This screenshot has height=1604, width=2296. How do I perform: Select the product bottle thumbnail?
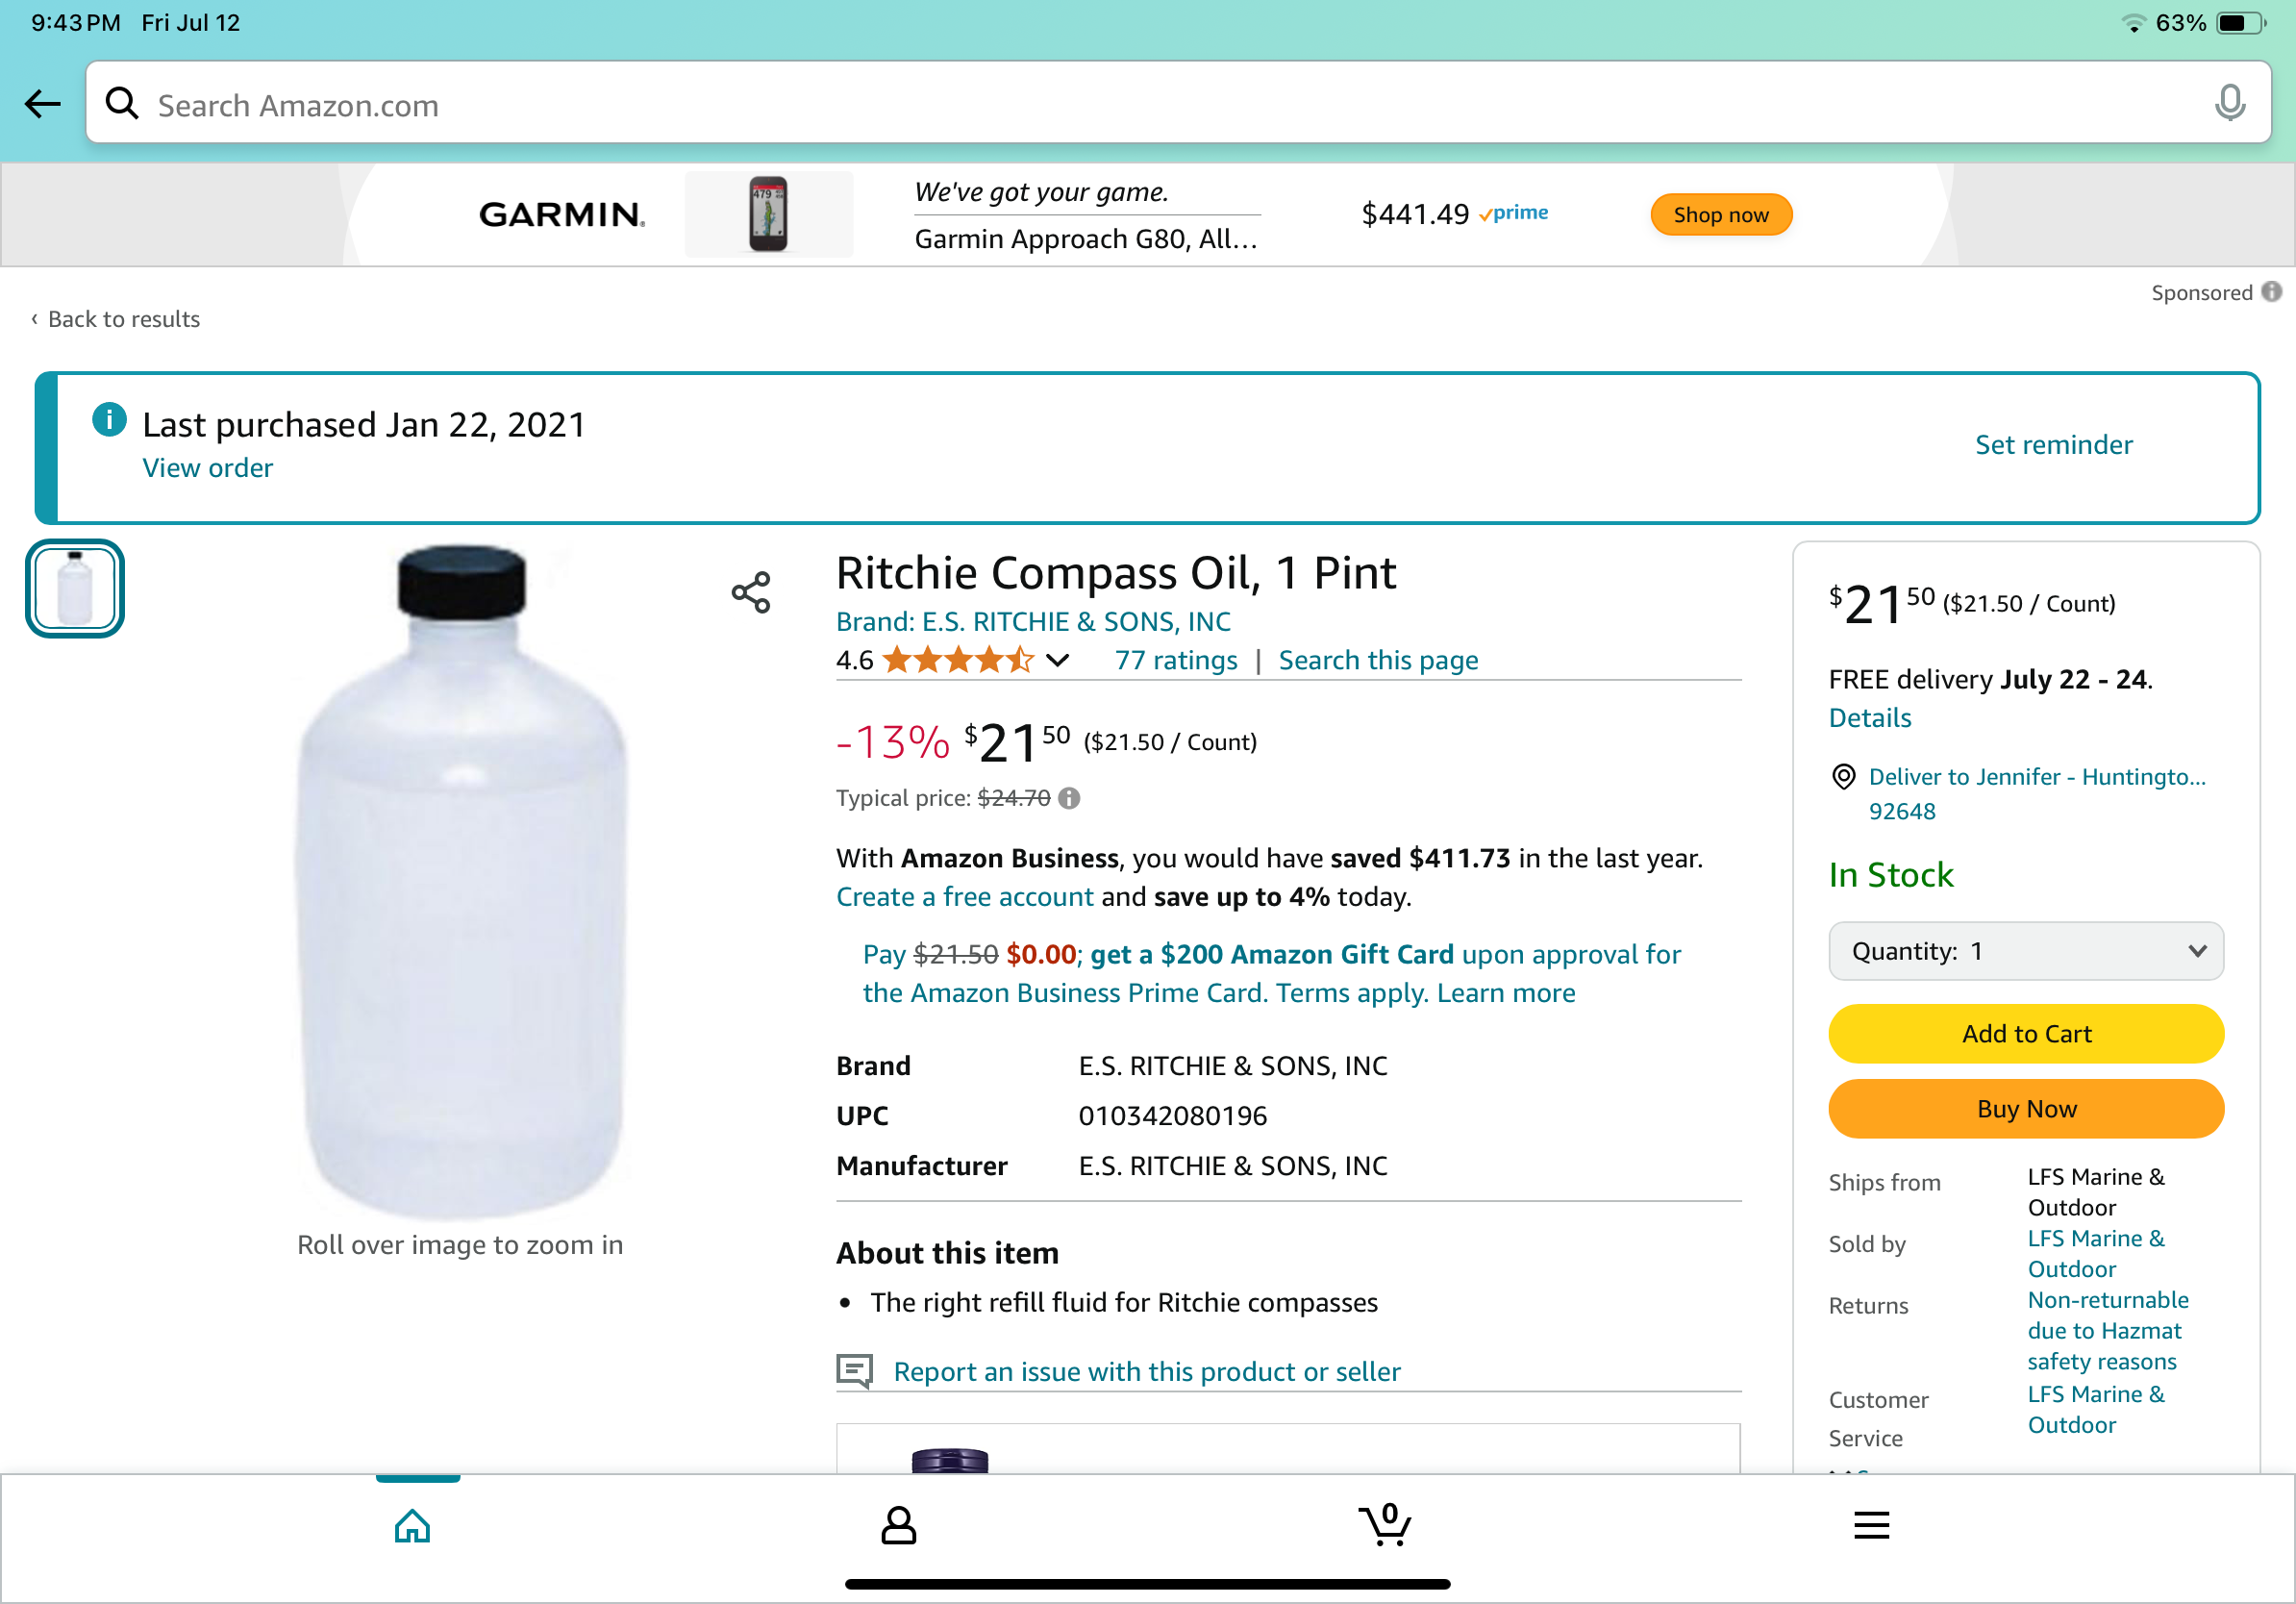(x=75, y=589)
